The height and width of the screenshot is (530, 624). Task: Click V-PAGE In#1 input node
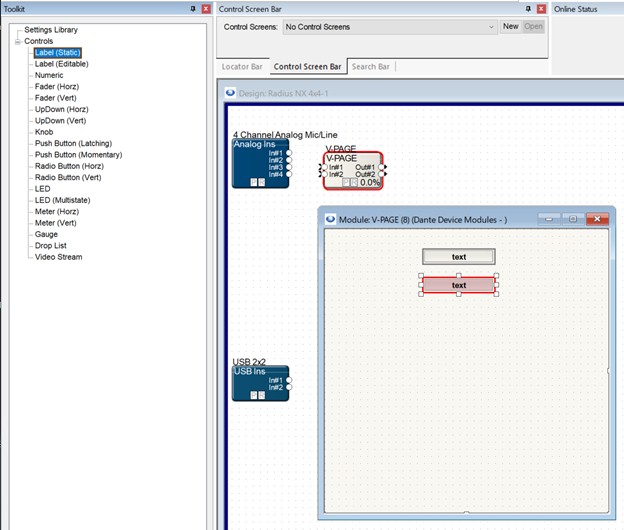click(324, 167)
